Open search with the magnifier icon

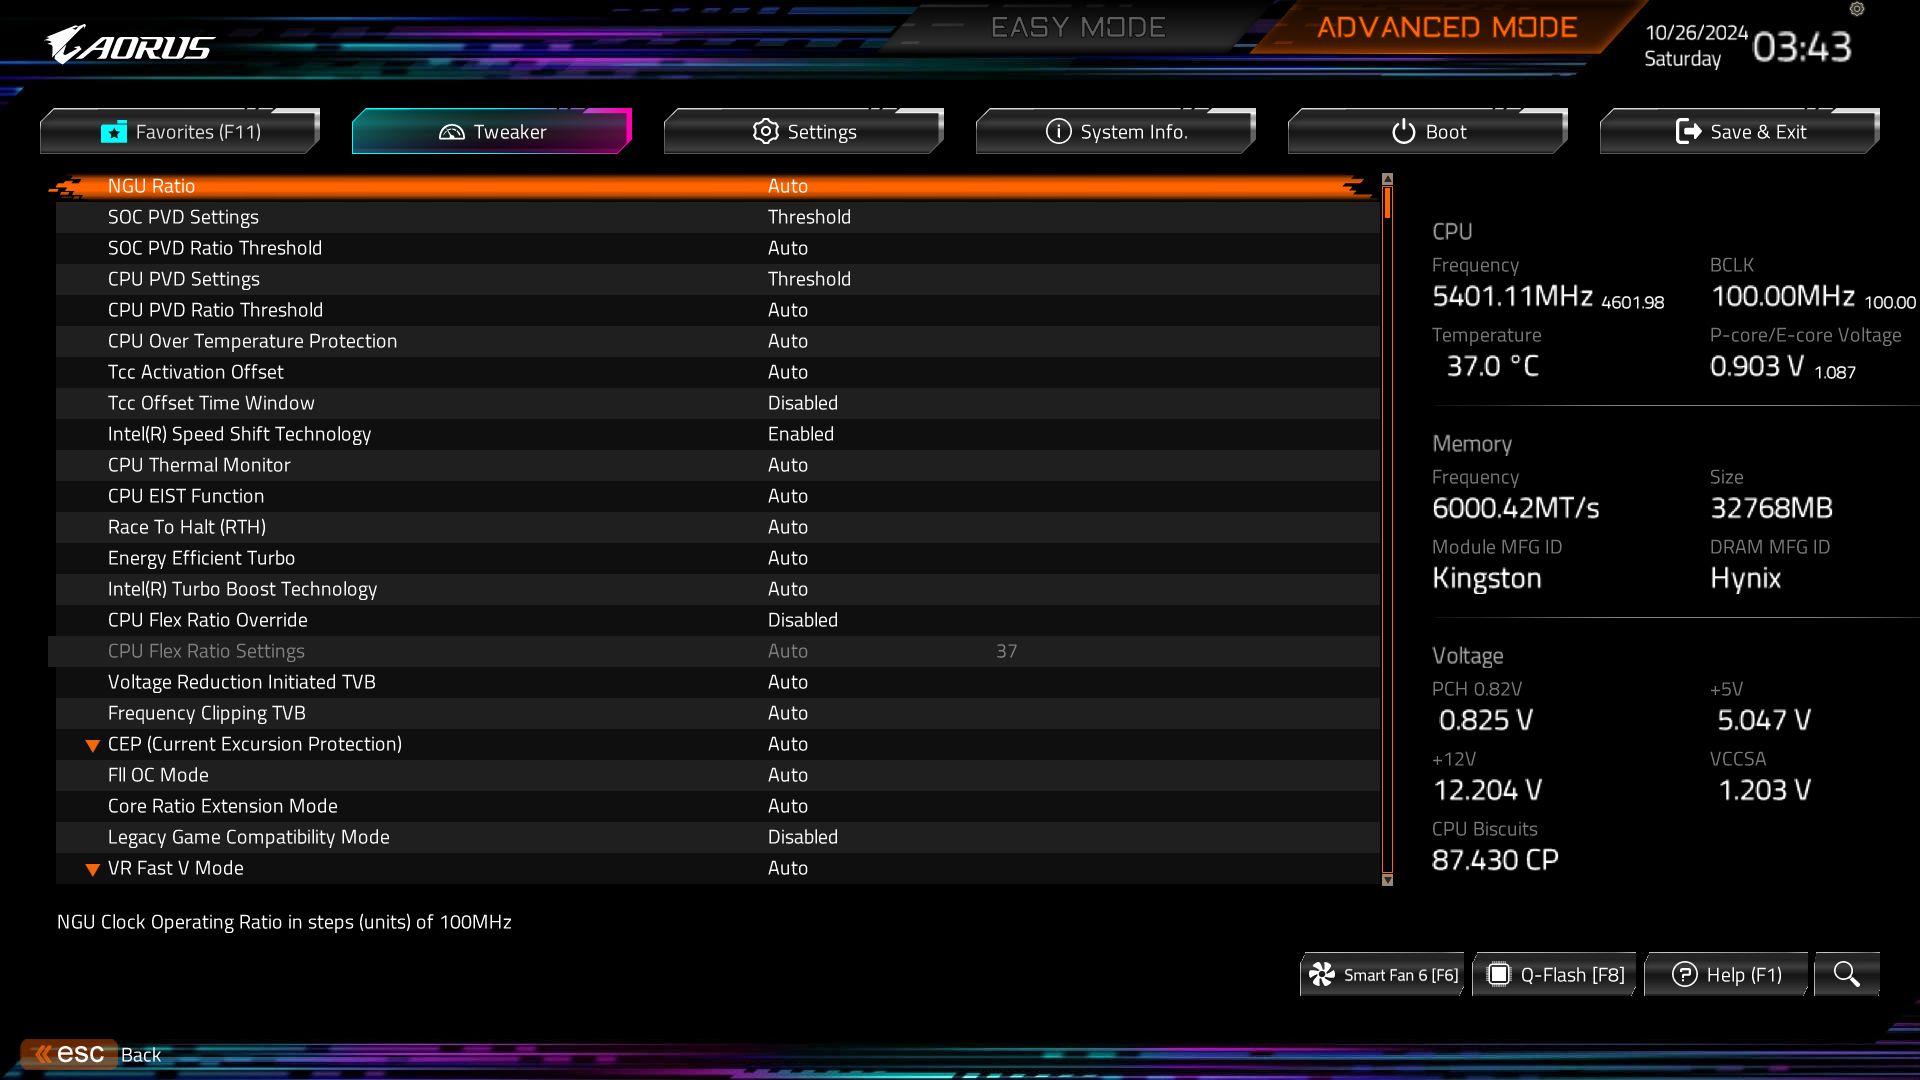(x=1847, y=974)
